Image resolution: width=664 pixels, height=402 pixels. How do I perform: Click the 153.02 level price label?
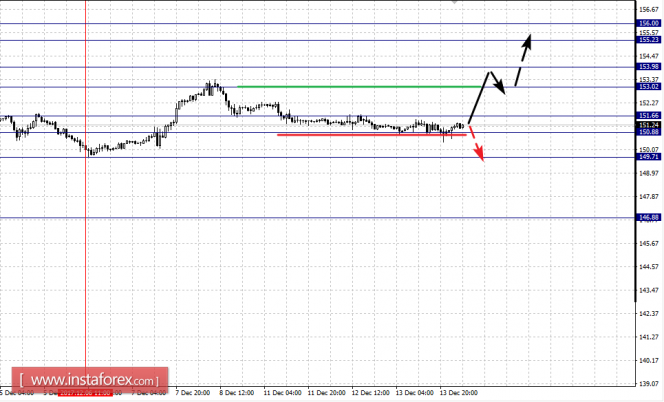coord(649,87)
